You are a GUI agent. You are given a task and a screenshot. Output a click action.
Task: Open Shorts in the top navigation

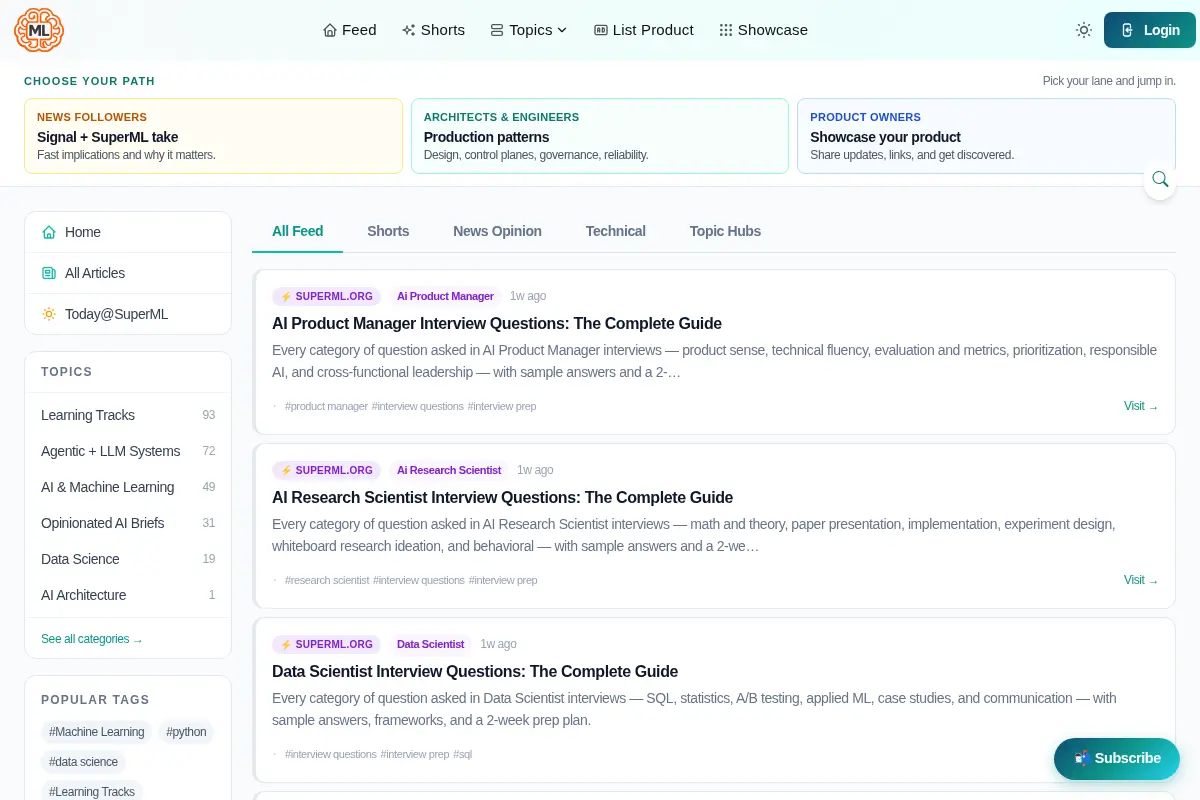pyautogui.click(x=433, y=30)
